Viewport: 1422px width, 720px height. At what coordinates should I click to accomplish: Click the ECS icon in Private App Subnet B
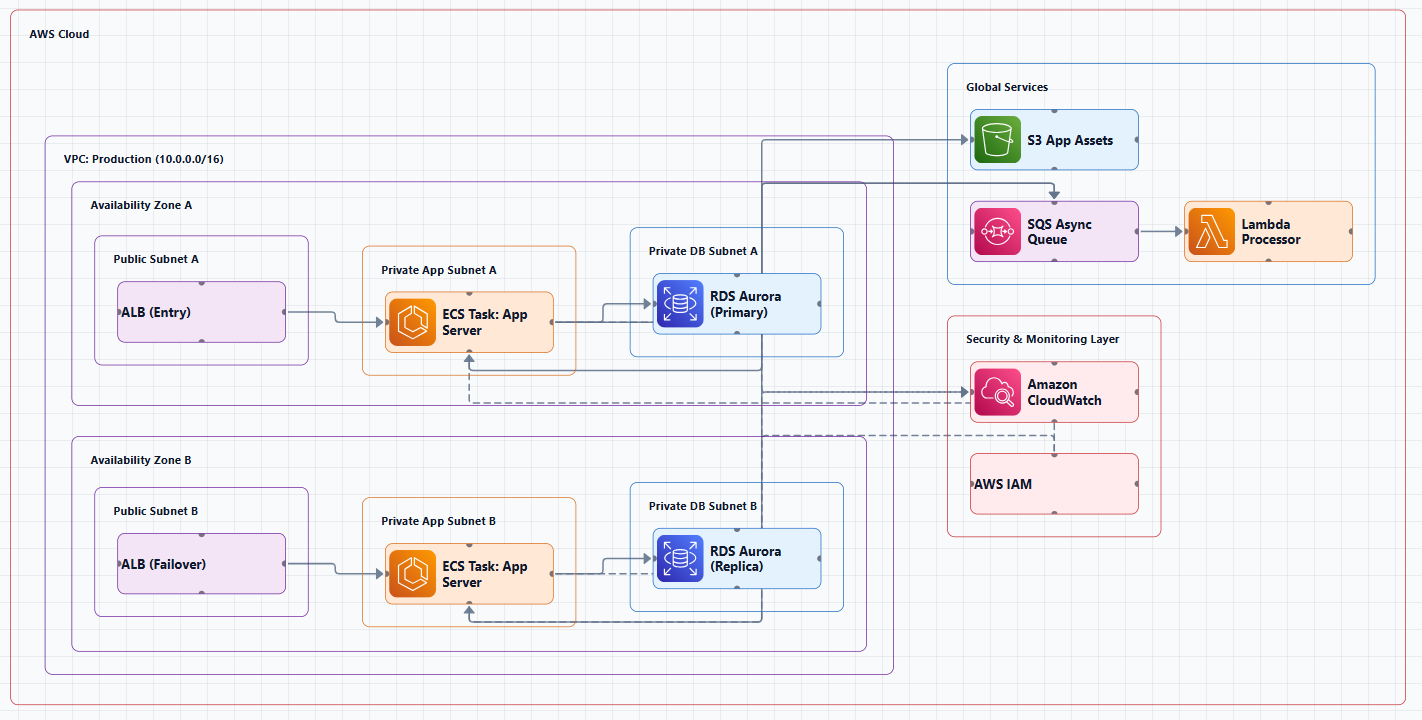[x=413, y=574]
